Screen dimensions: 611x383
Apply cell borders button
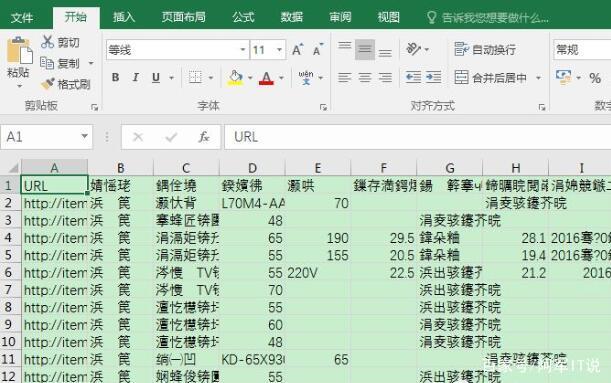point(195,78)
